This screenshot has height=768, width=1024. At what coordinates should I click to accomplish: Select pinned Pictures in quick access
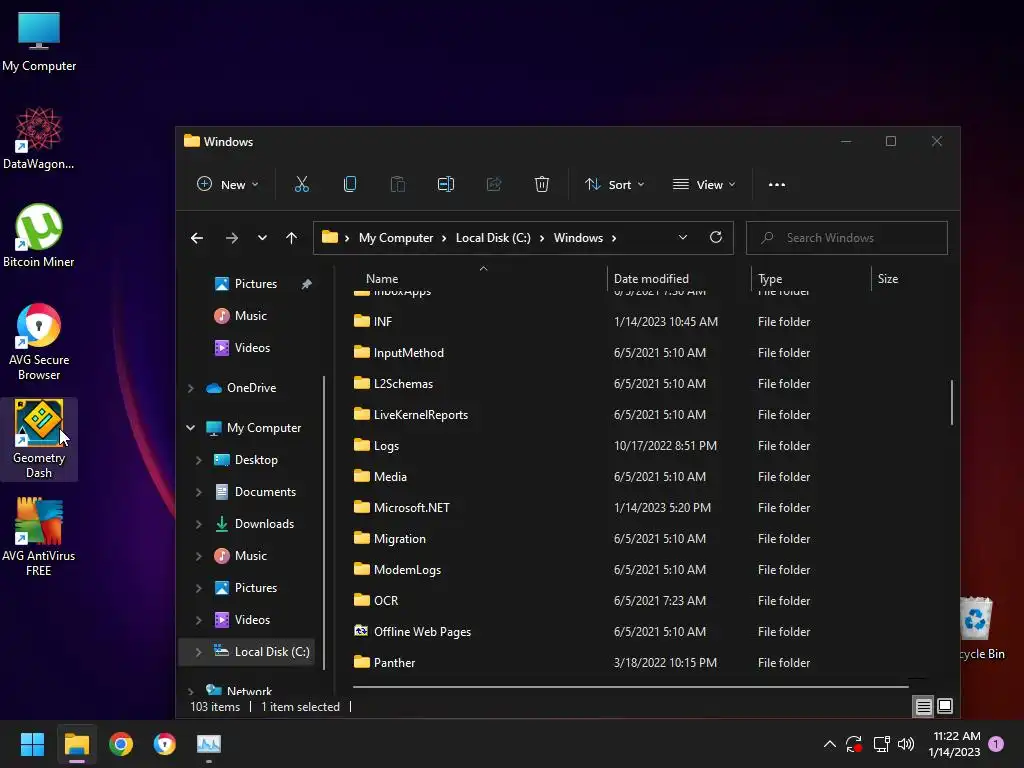[255, 283]
